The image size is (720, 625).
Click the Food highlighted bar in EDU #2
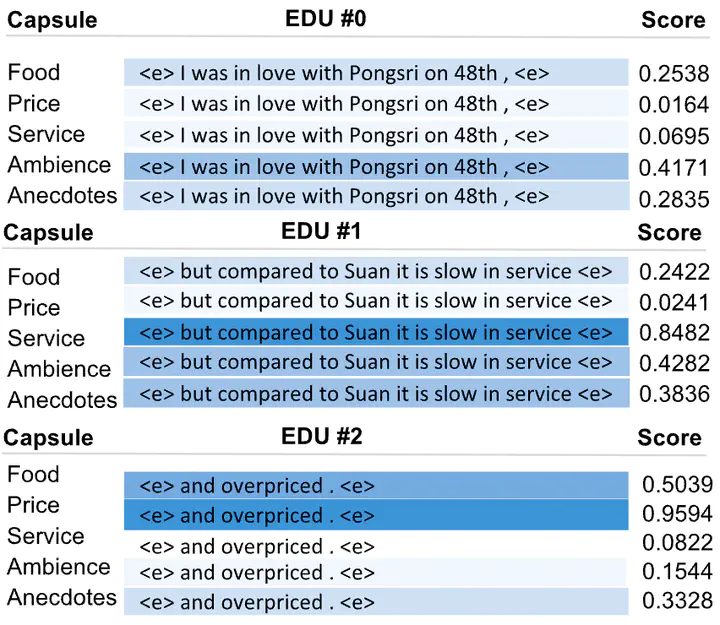click(376, 487)
